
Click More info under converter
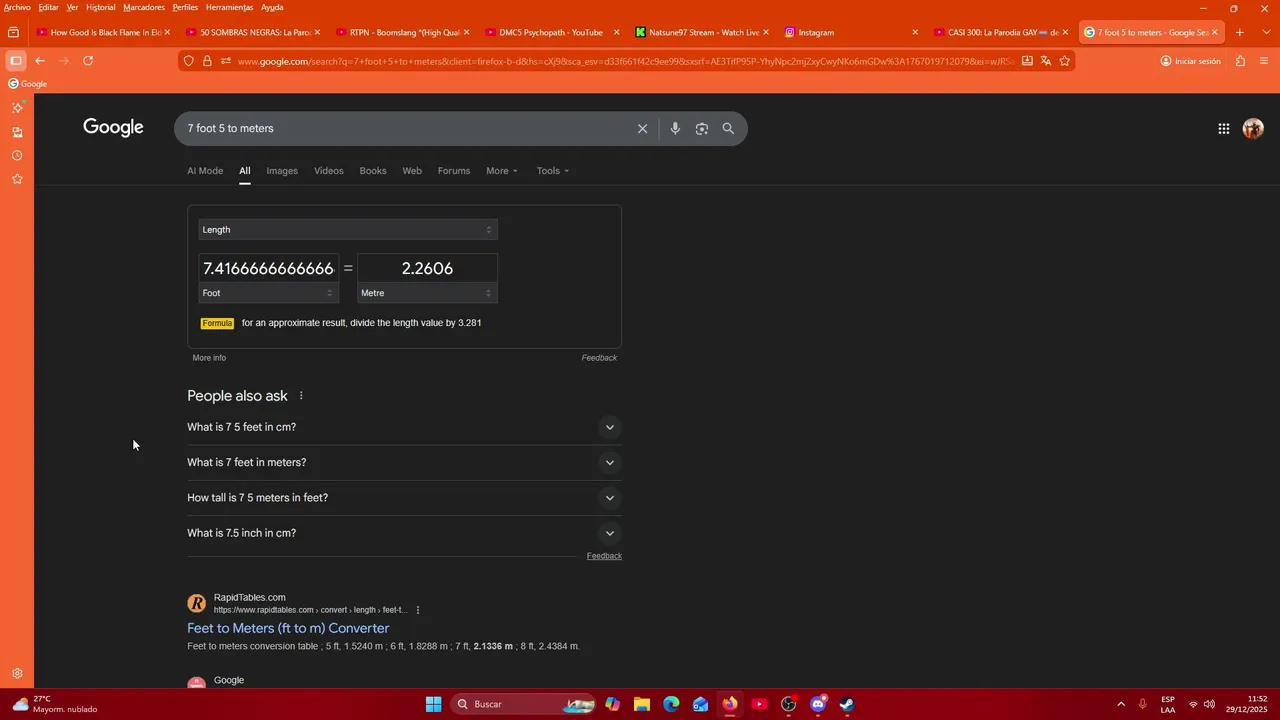(209, 358)
